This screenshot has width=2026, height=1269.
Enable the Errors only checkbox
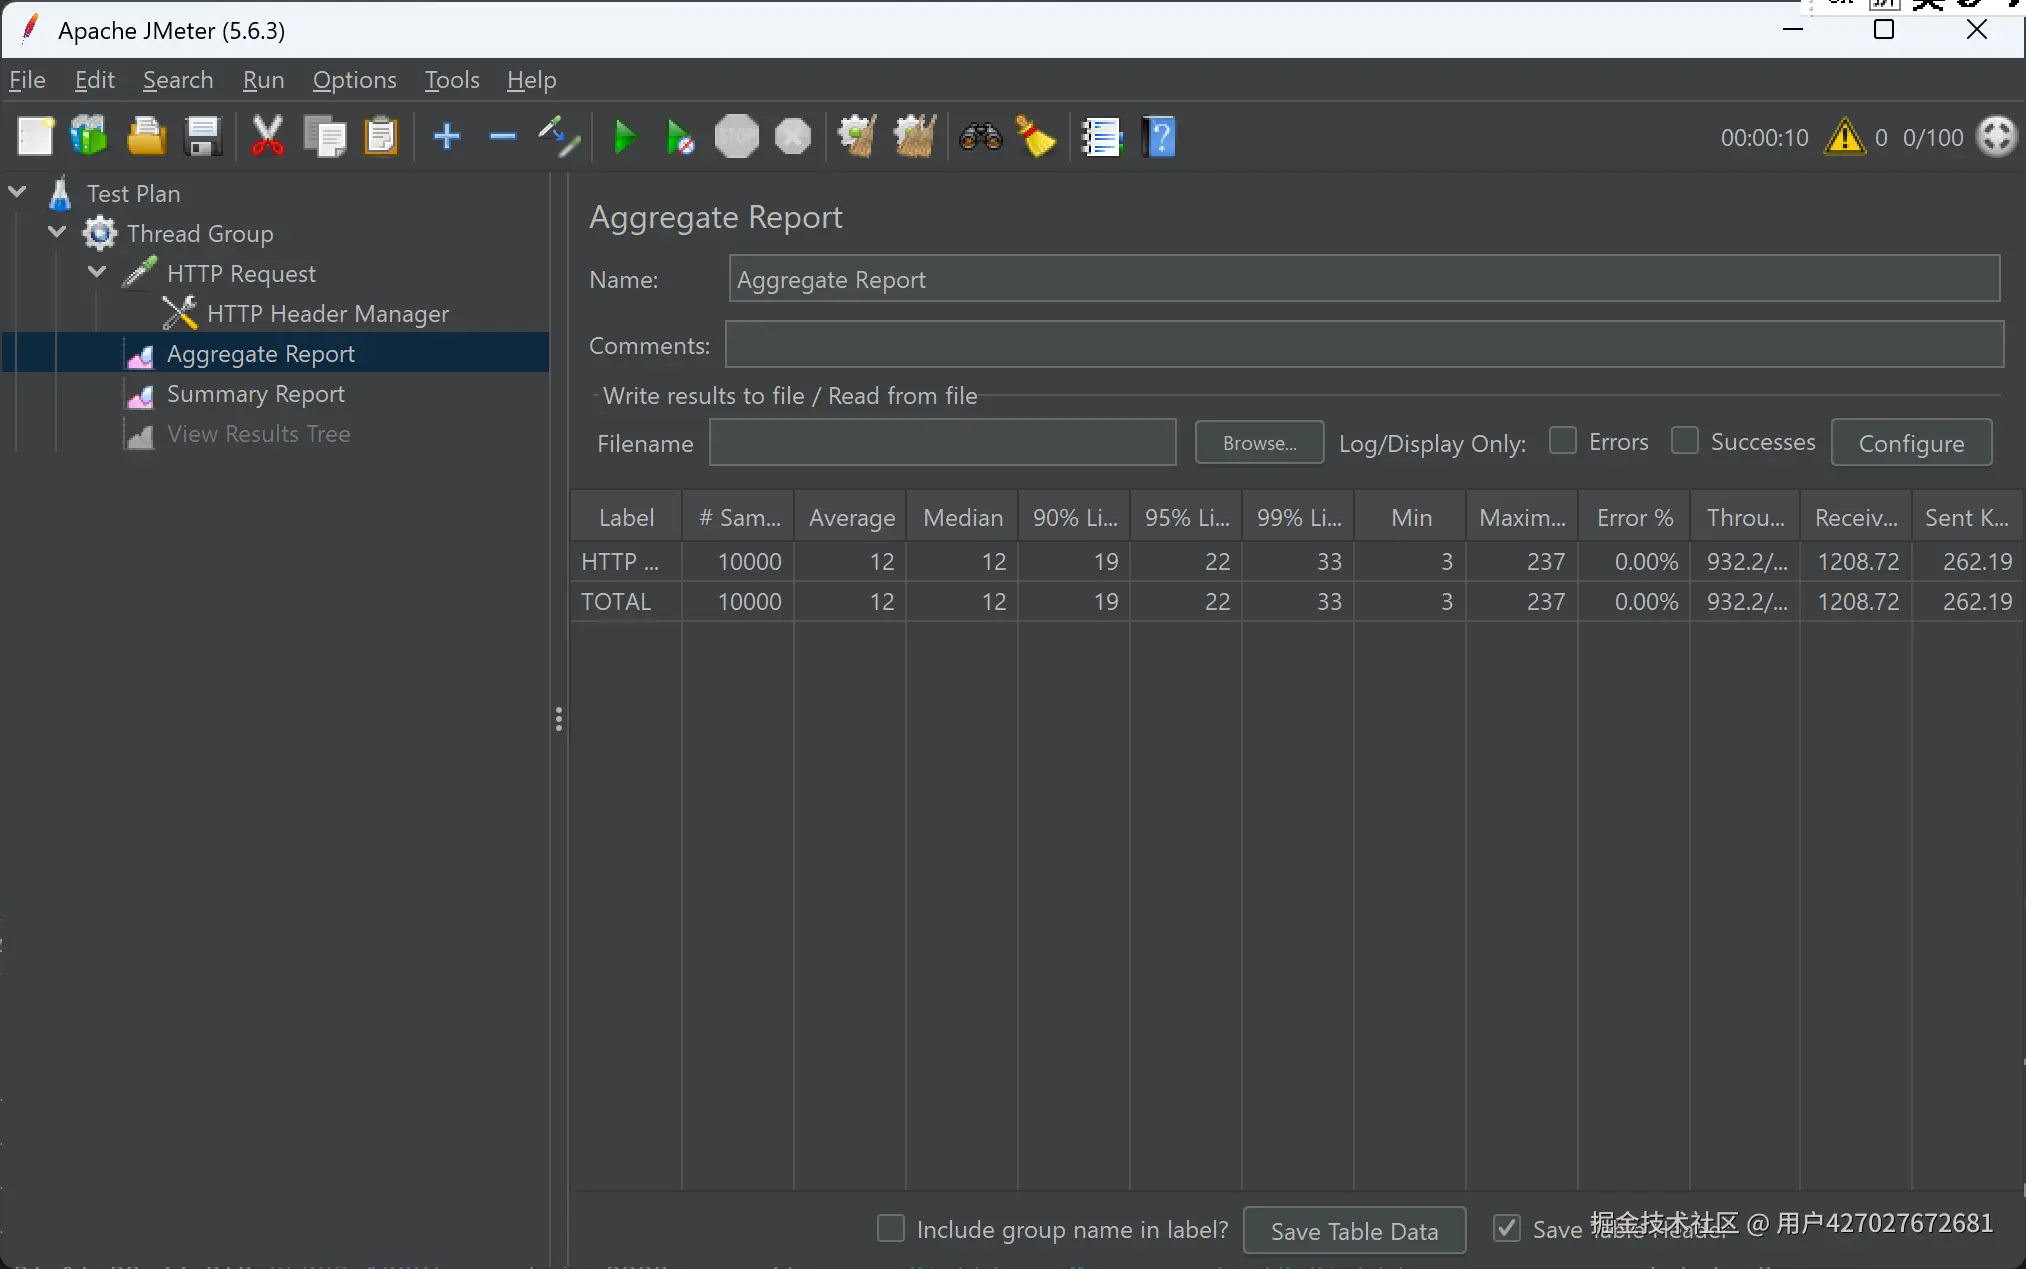[1563, 441]
